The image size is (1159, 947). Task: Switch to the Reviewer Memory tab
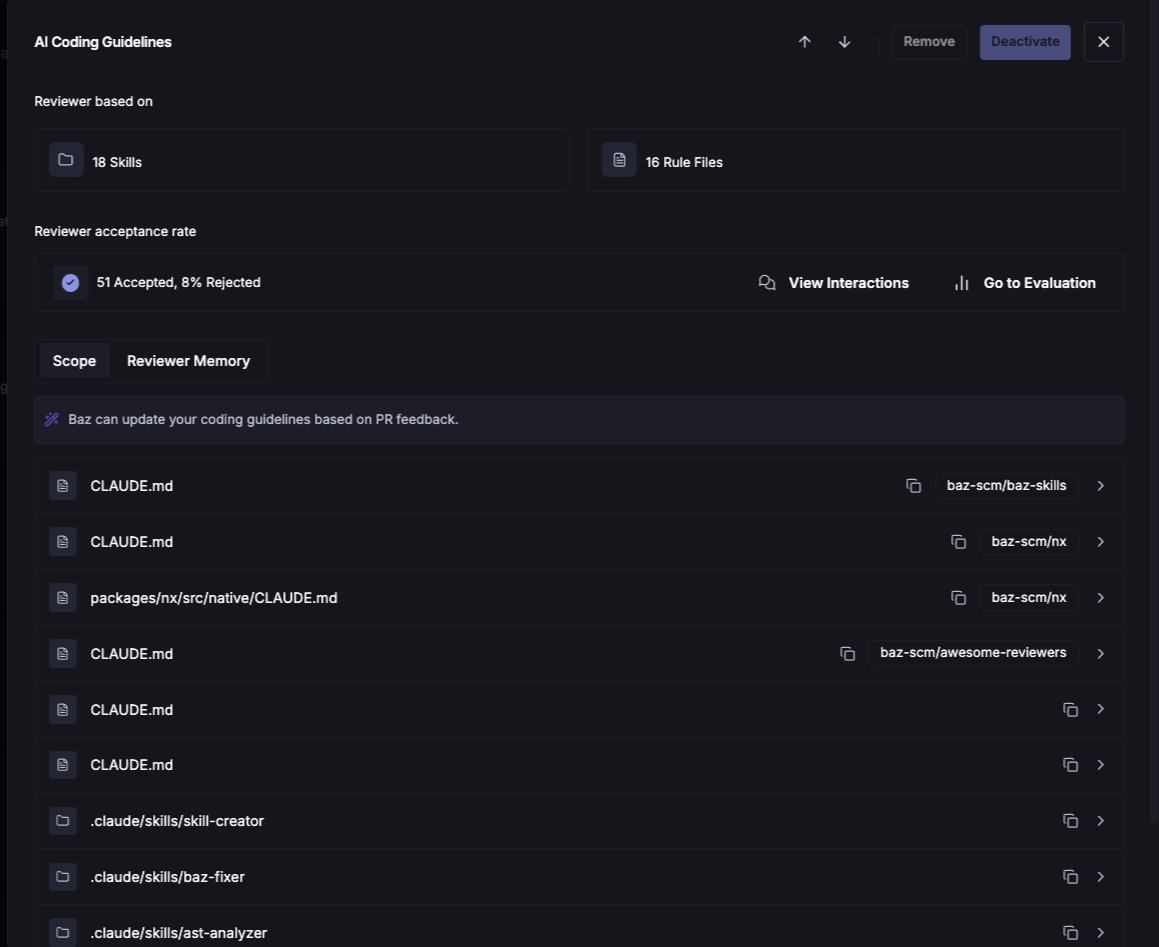(188, 361)
